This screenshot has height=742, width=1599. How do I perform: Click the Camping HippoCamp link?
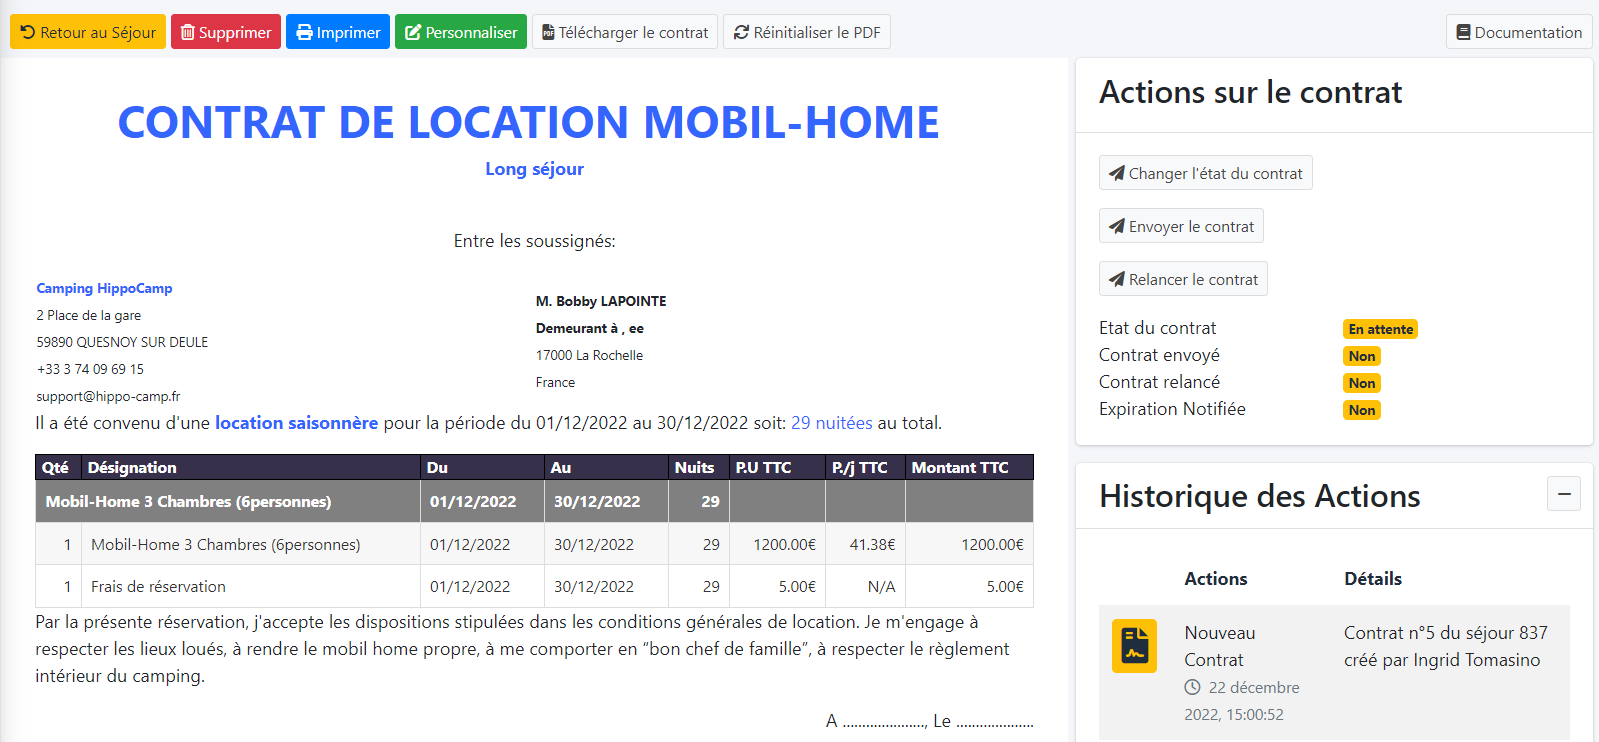click(104, 288)
